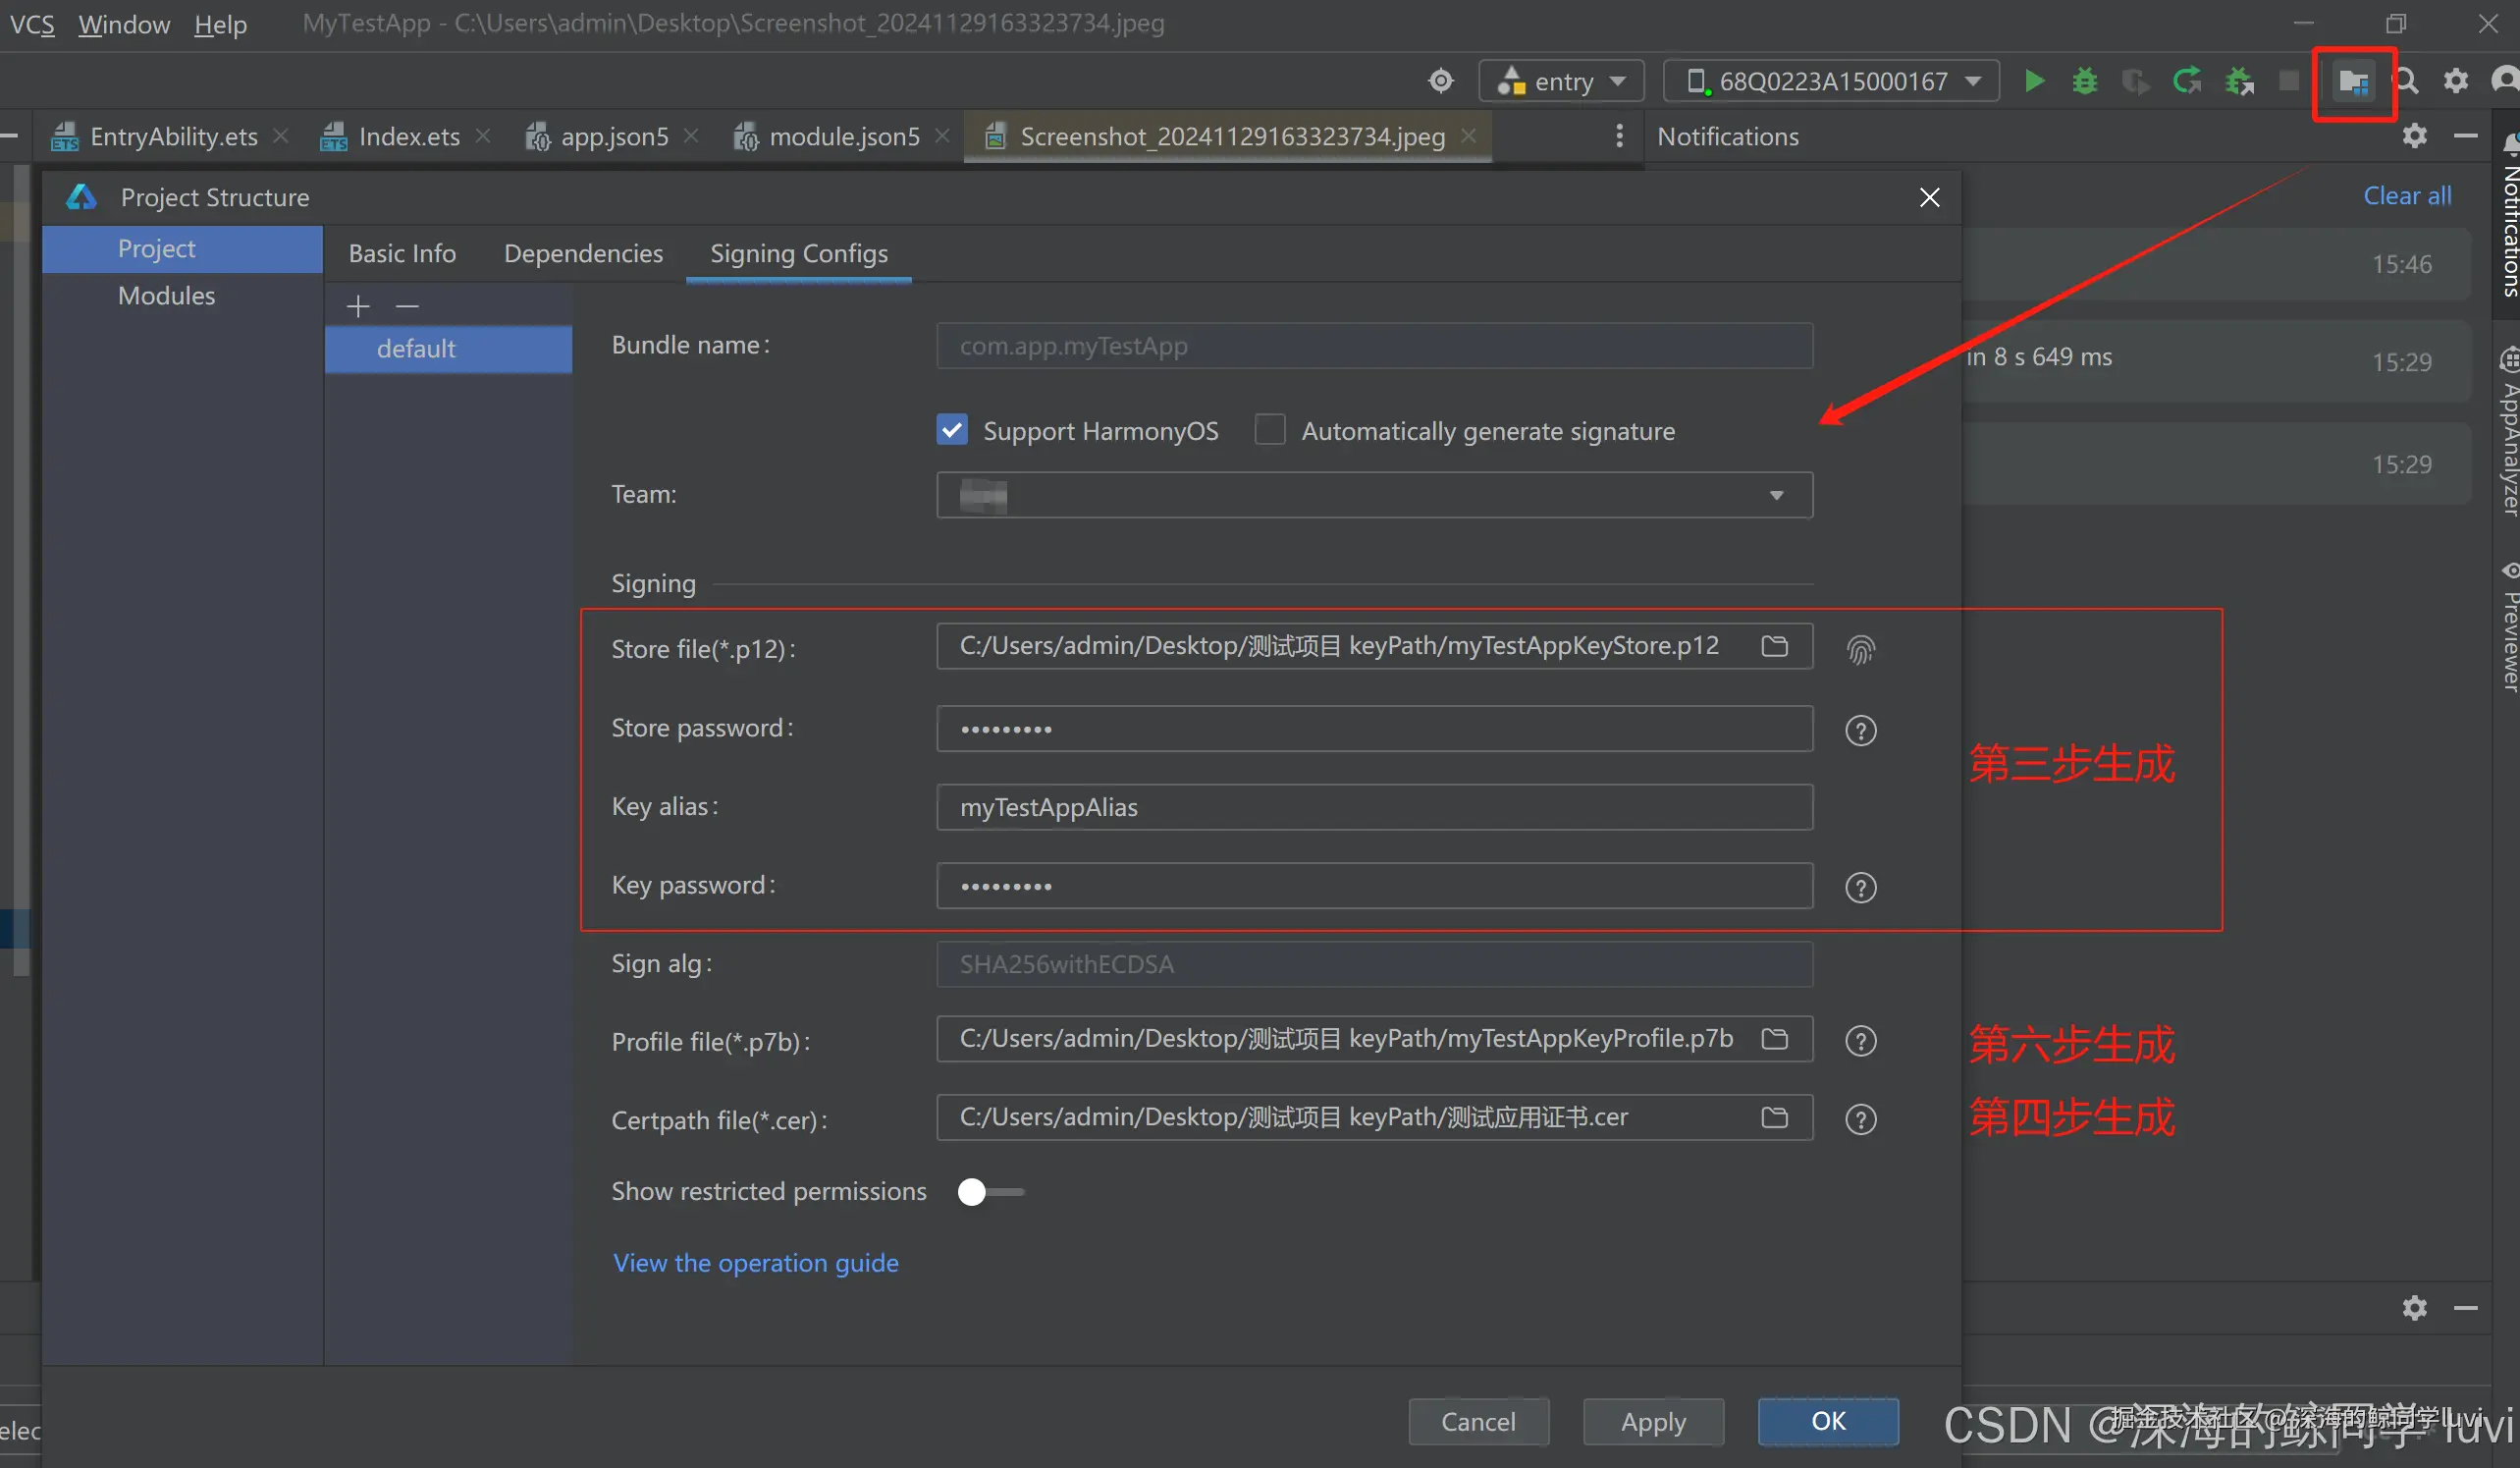
Task: Open the Basic Info tab
Action: click(402, 254)
